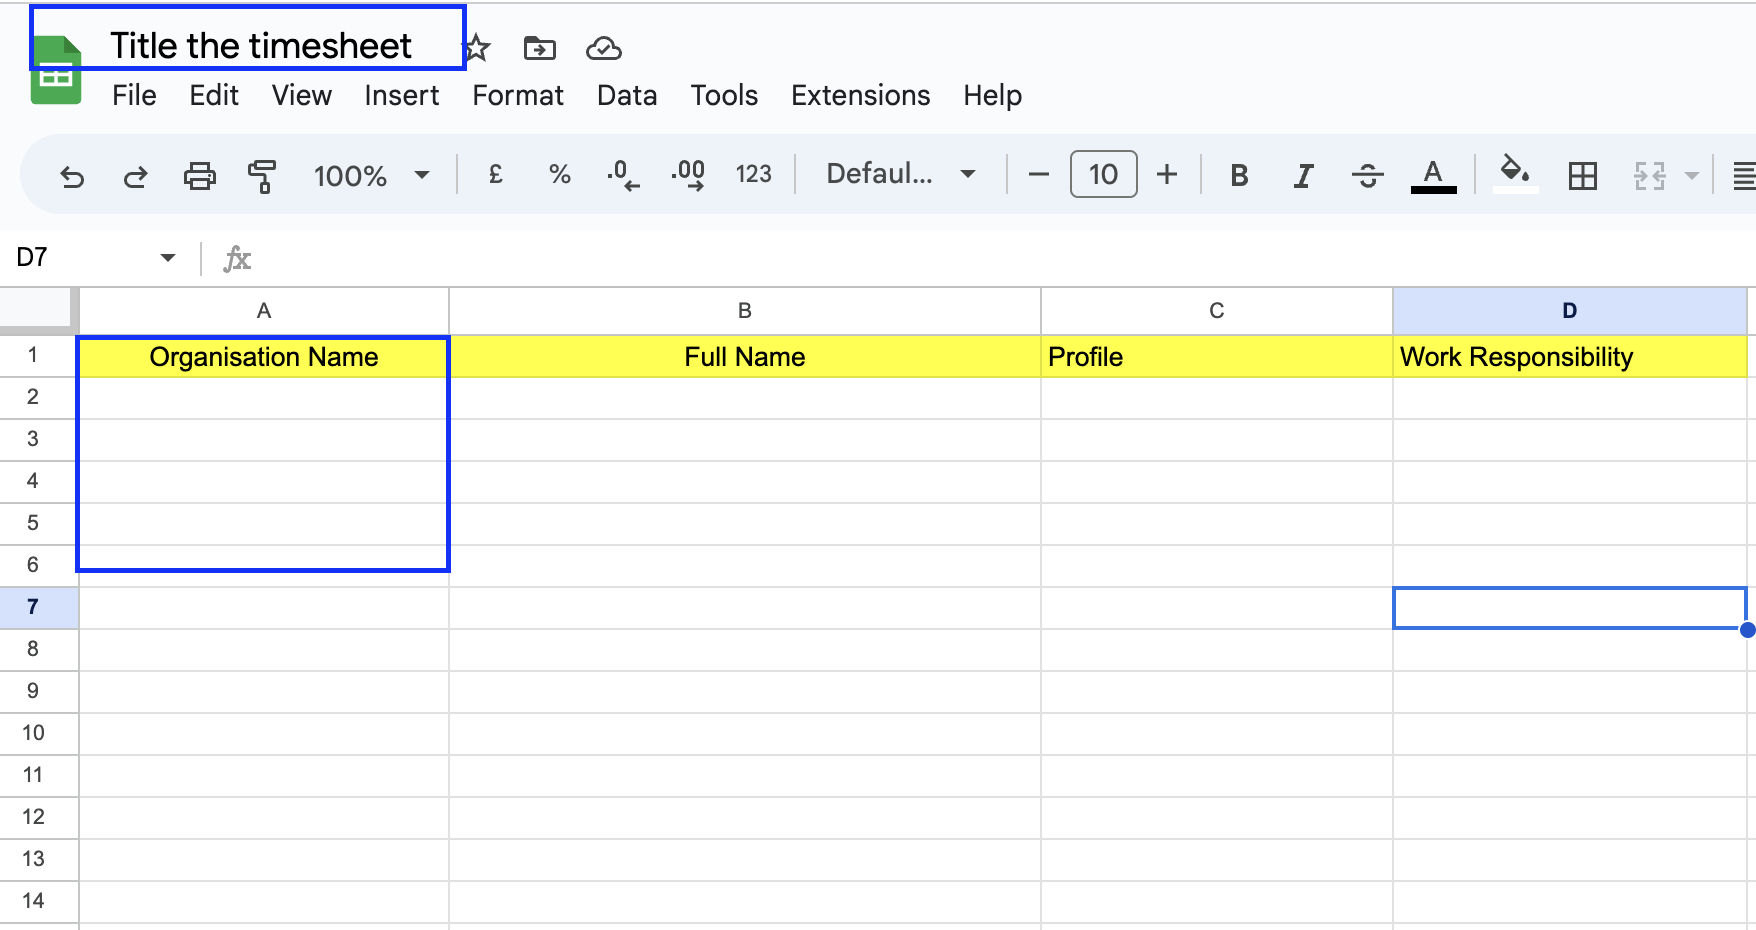Apply percent format icon
This screenshot has width=1756, height=930.
point(560,175)
